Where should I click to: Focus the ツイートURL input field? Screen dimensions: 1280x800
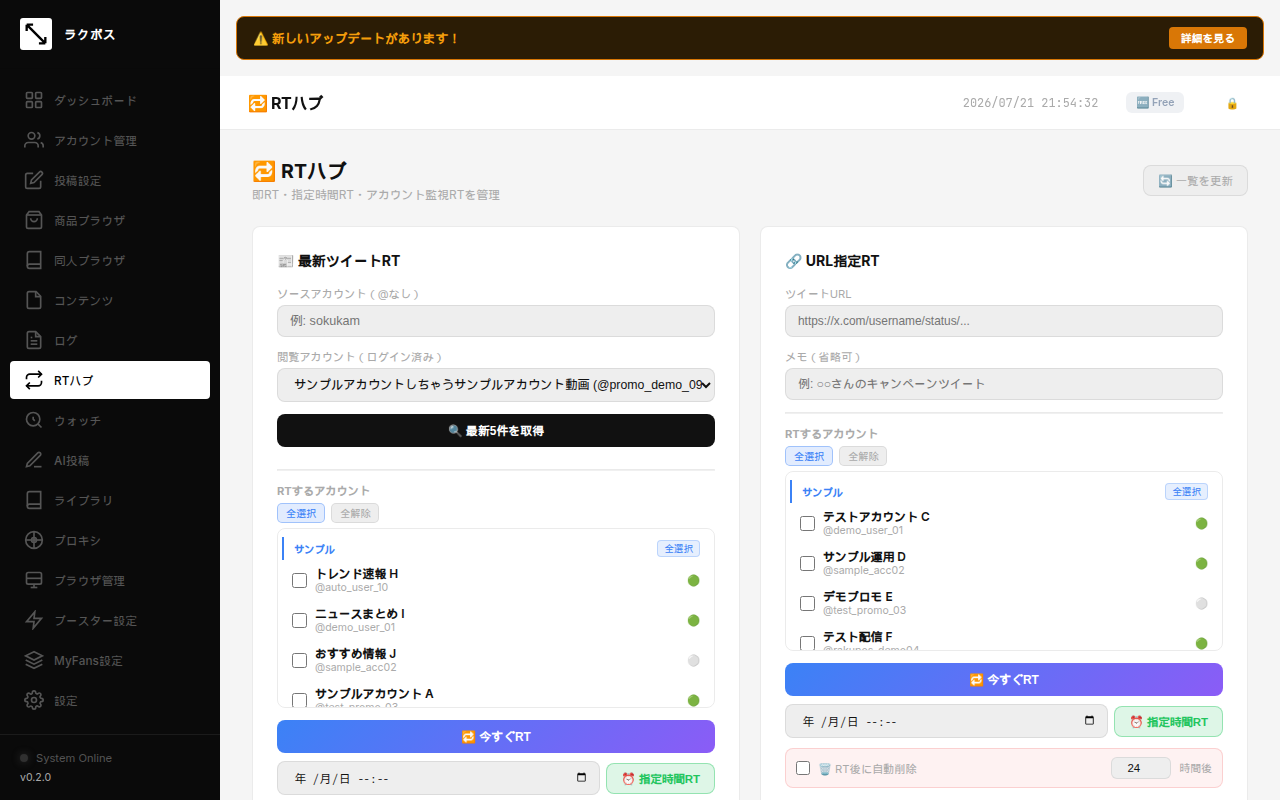(1004, 321)
